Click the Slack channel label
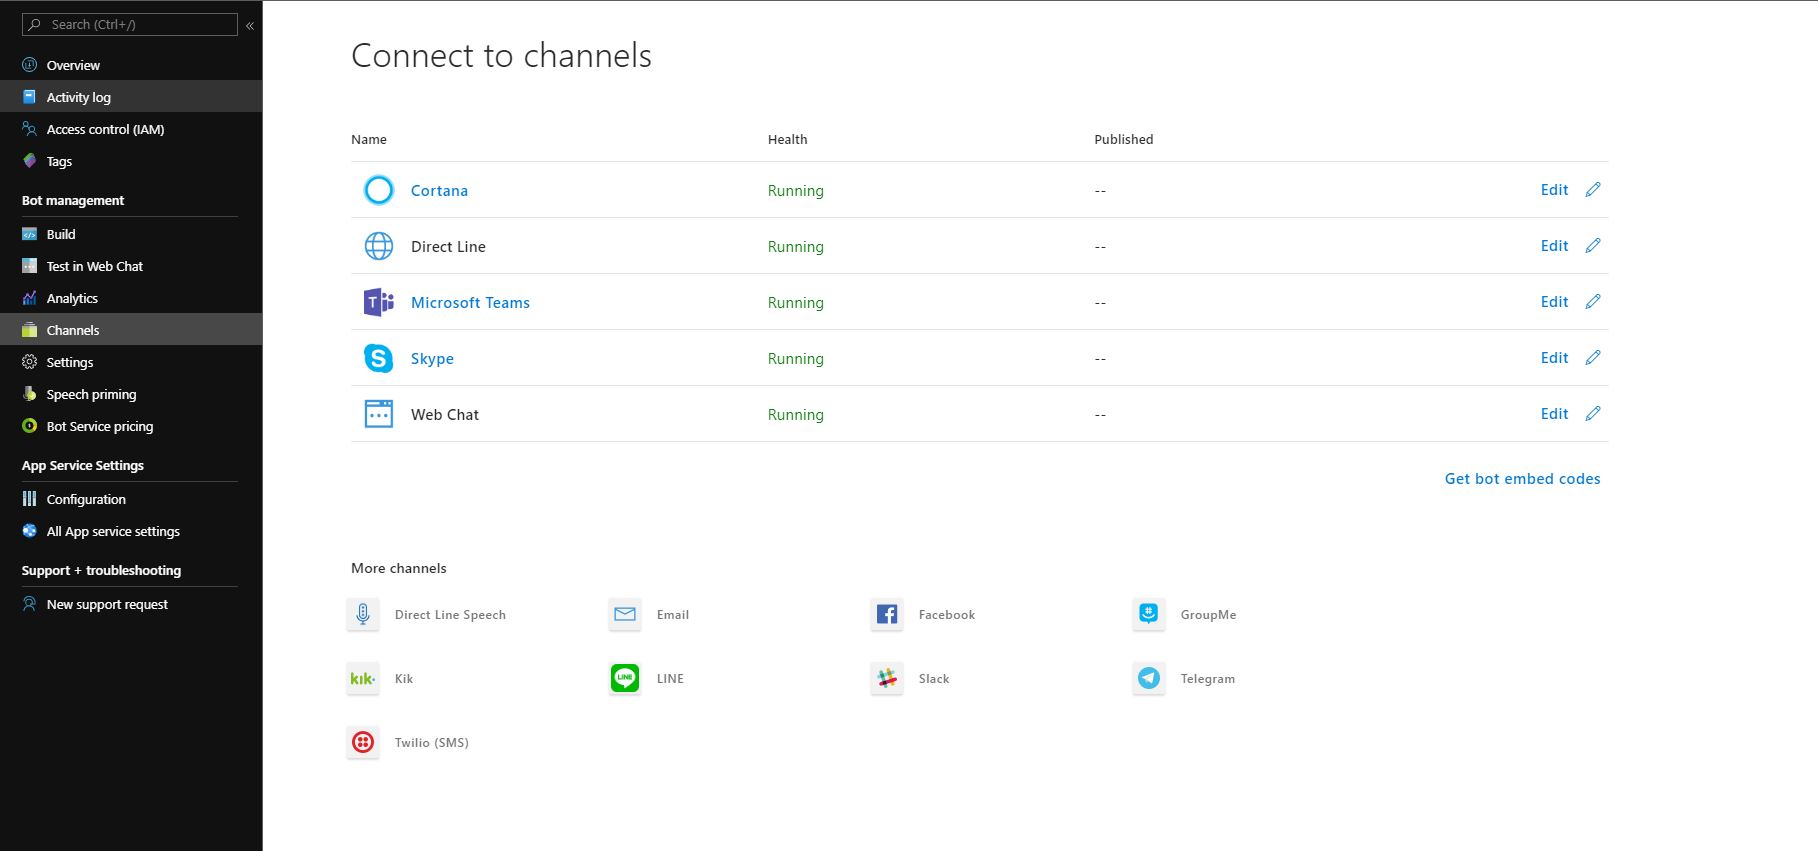 (x=934, y=679)
